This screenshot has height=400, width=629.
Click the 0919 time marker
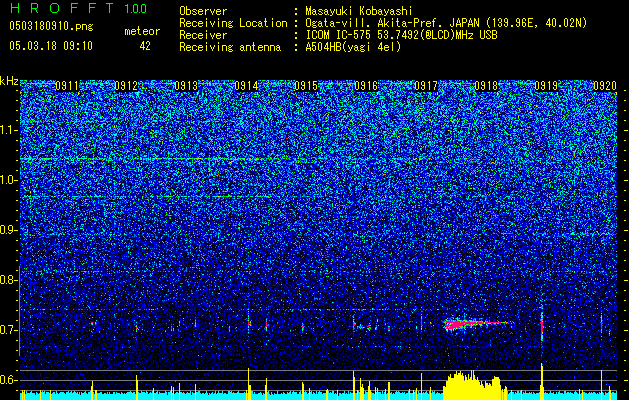546,86
